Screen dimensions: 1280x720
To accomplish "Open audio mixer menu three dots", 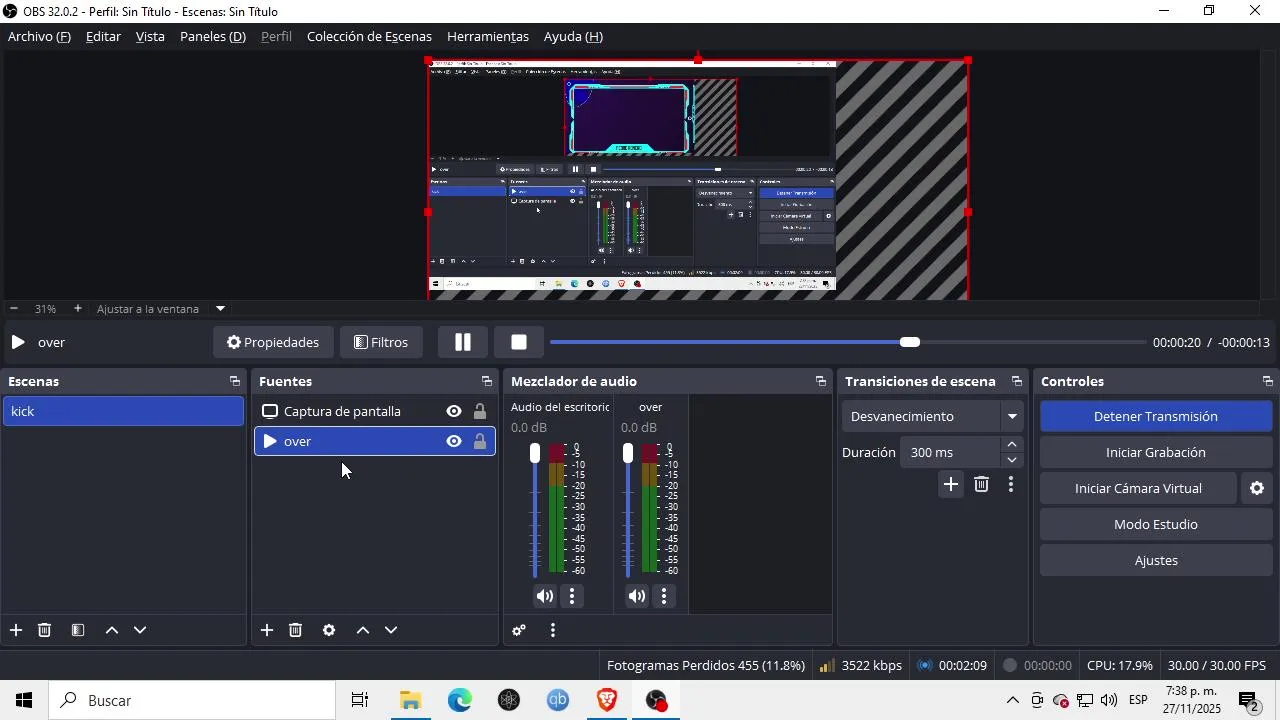I will coord(553,630).
